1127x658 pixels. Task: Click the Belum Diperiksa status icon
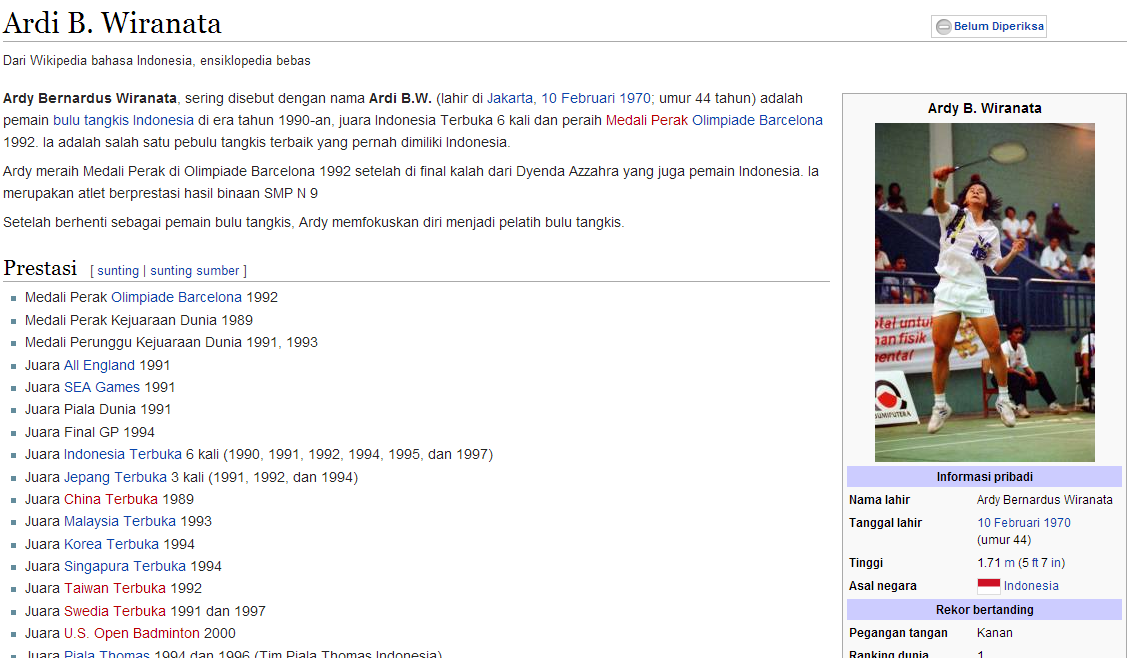[x=943, y=27]
